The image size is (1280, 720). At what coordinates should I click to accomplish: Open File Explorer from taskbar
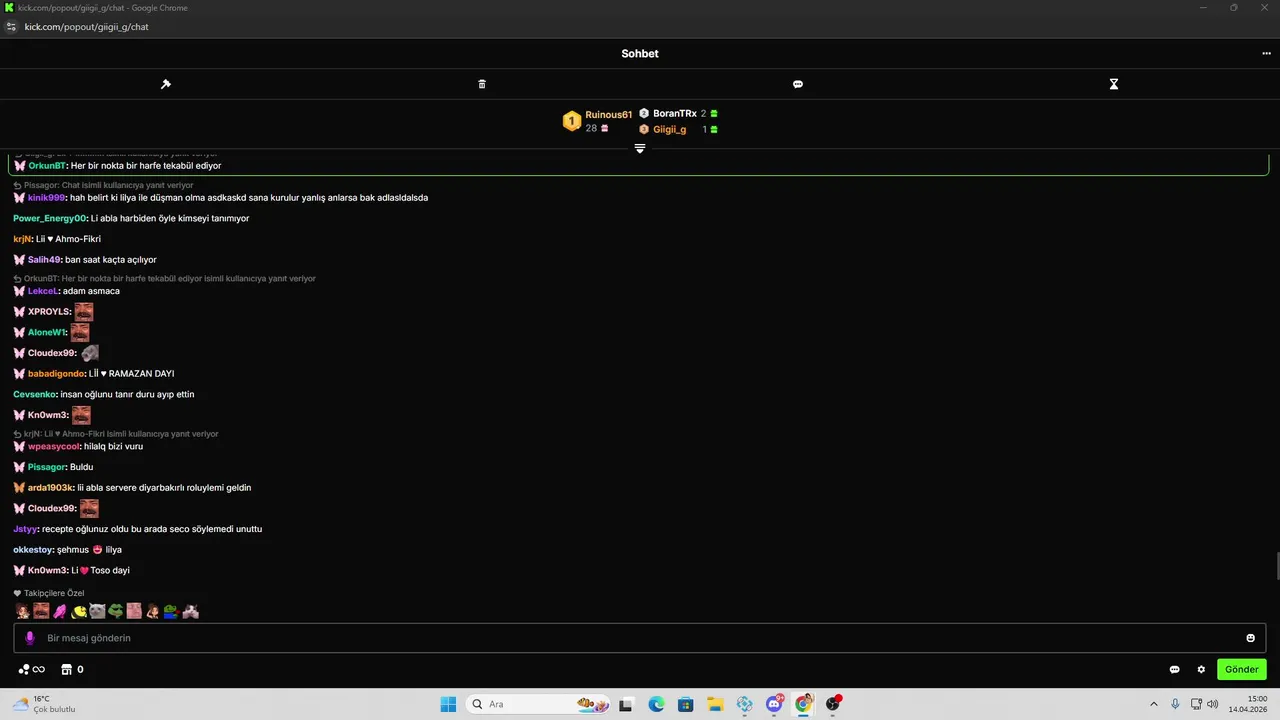pyautogui.click(x=715, y=704)
